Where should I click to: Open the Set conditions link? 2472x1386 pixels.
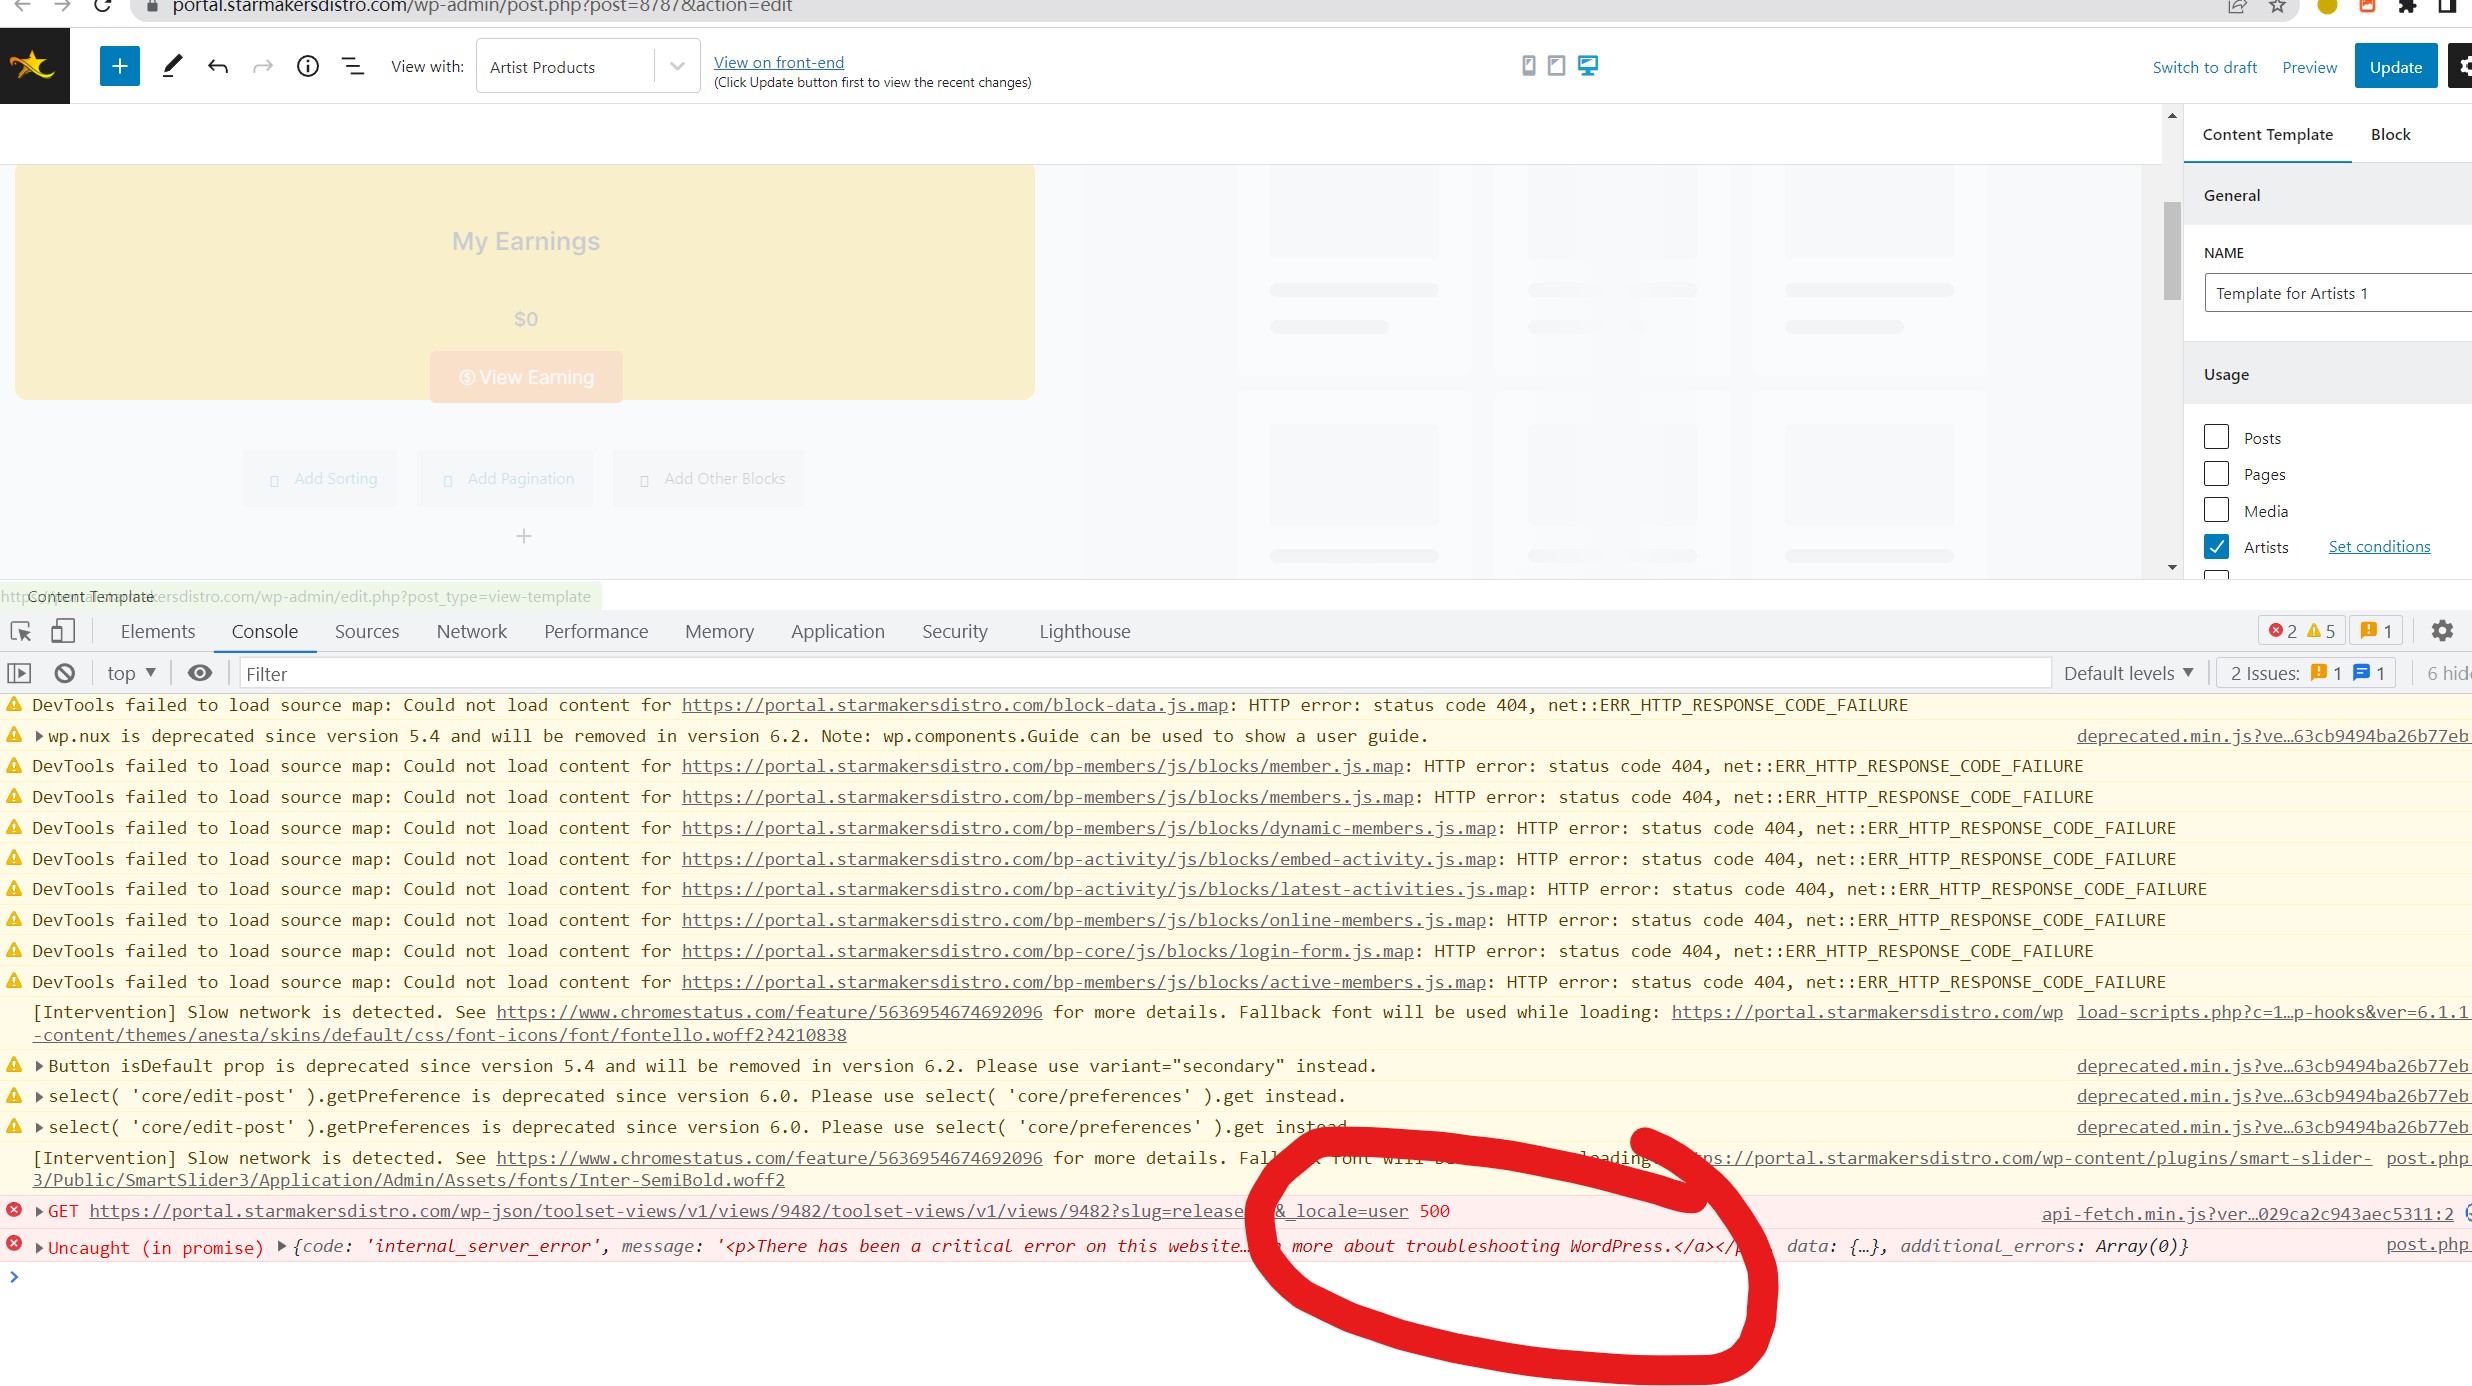(x=2379, y=546)
